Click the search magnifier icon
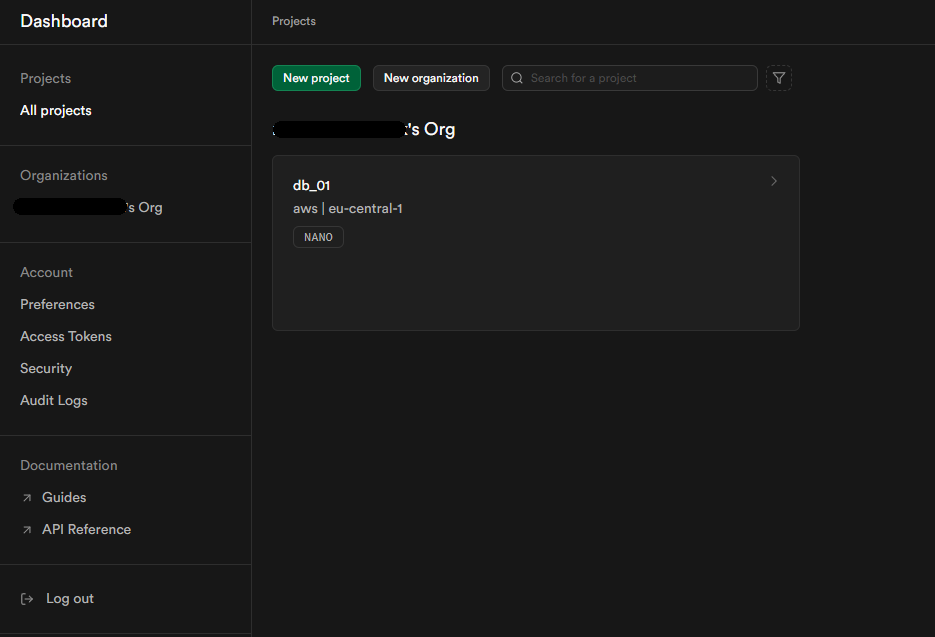 pos(517,78)
